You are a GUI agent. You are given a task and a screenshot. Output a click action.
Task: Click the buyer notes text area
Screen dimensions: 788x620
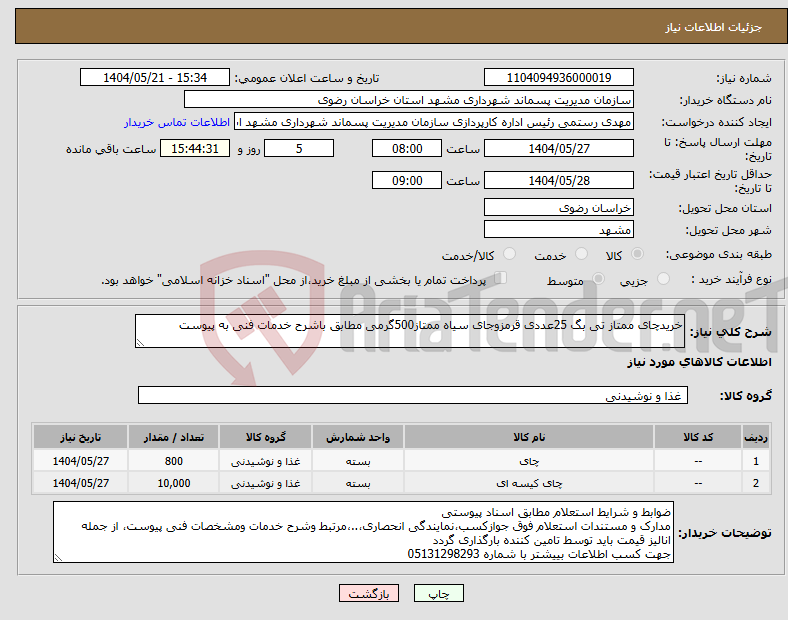point(363,532)
